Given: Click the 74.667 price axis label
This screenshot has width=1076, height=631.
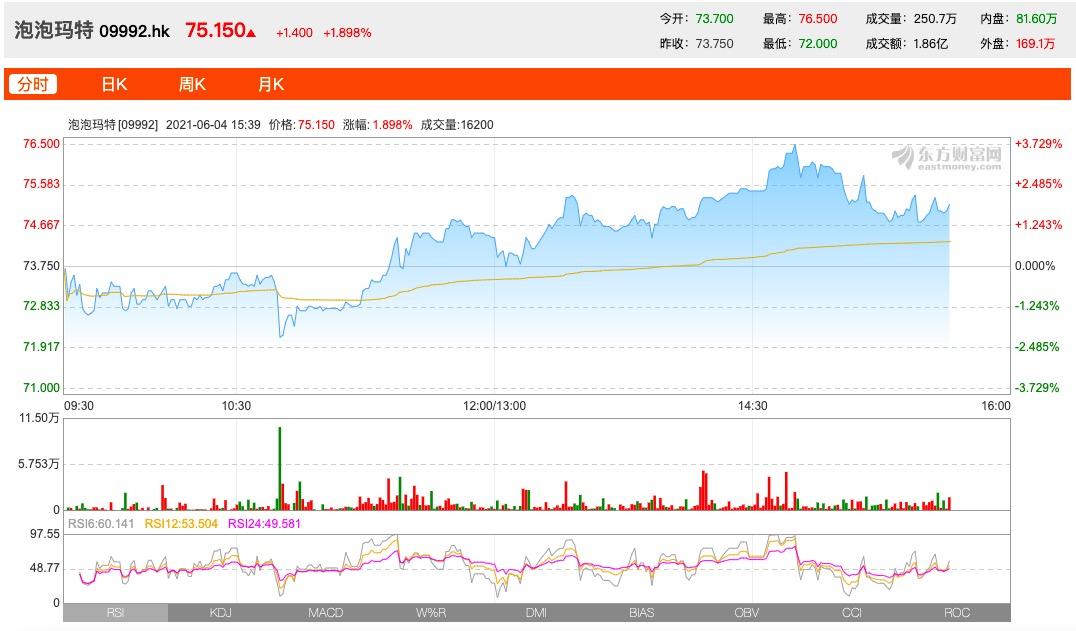Looking at the screenshot, I should tap(42, 225).
